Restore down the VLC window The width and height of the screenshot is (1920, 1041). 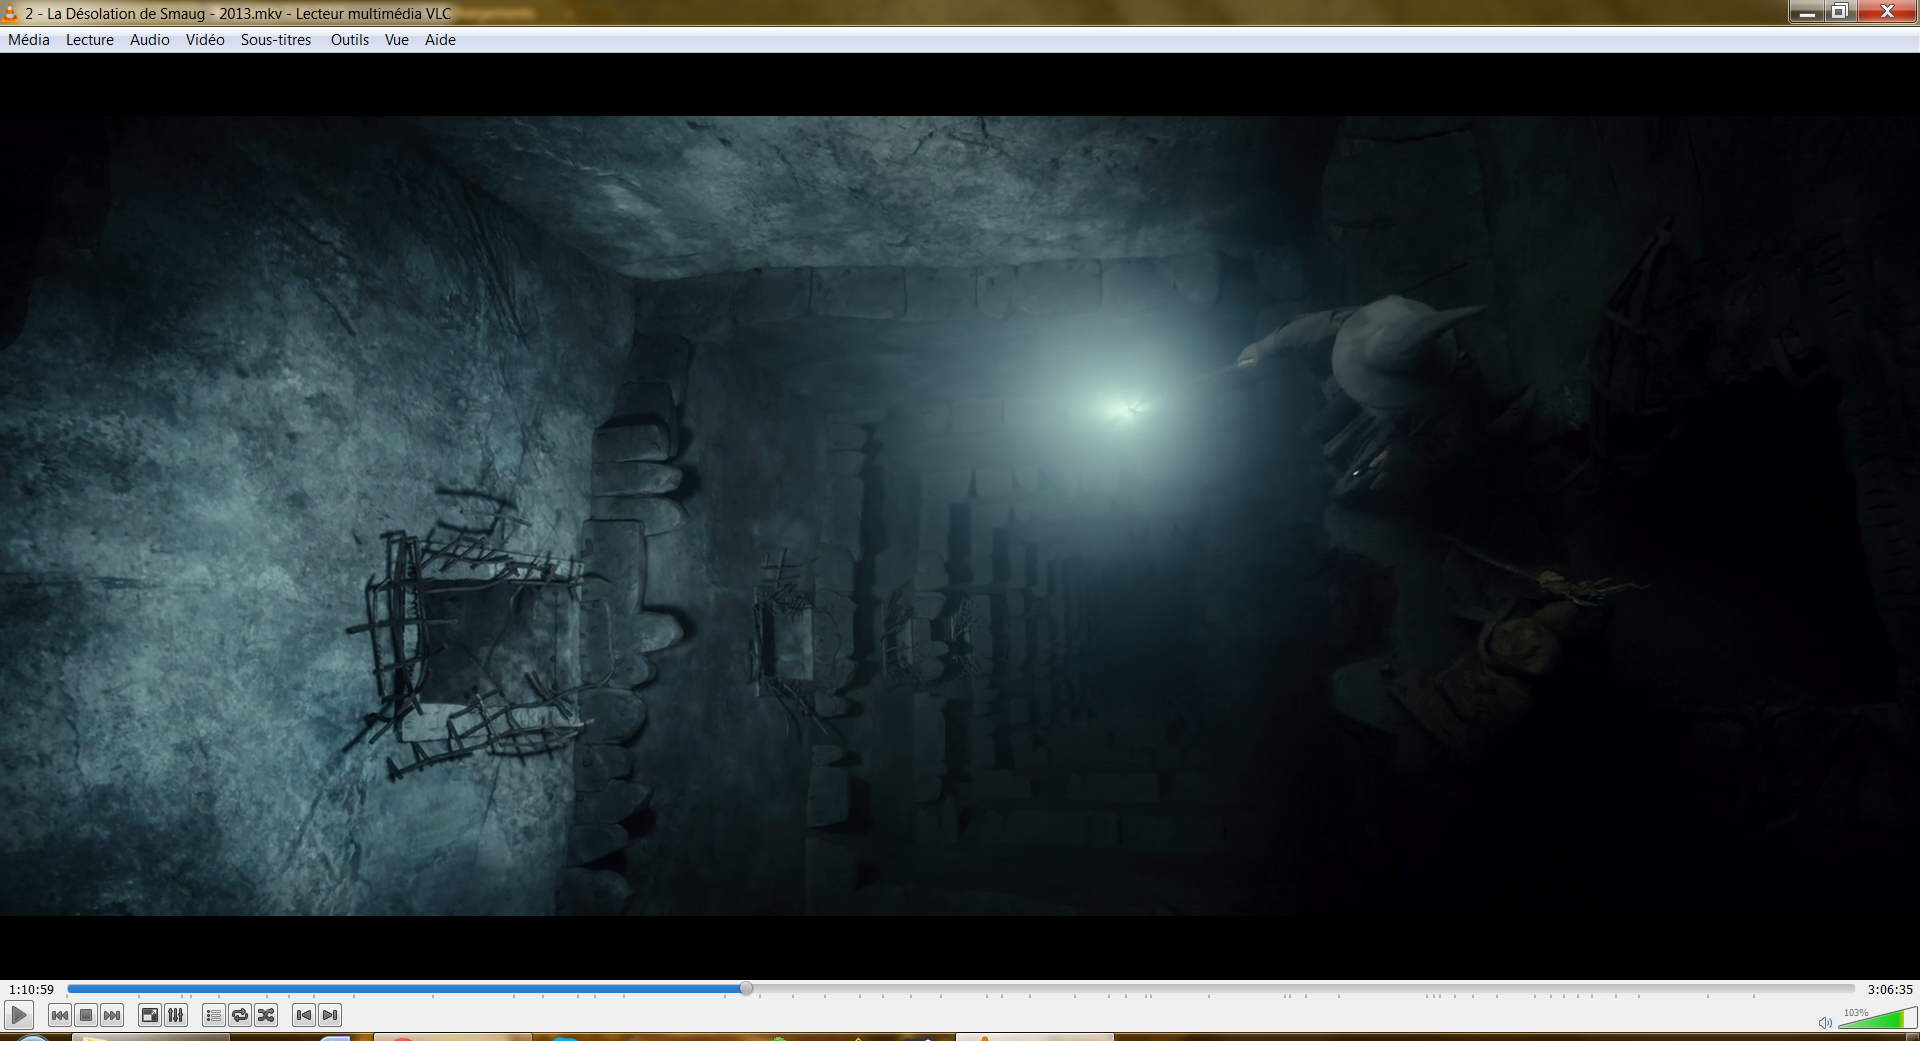(x=1840, y=11)
